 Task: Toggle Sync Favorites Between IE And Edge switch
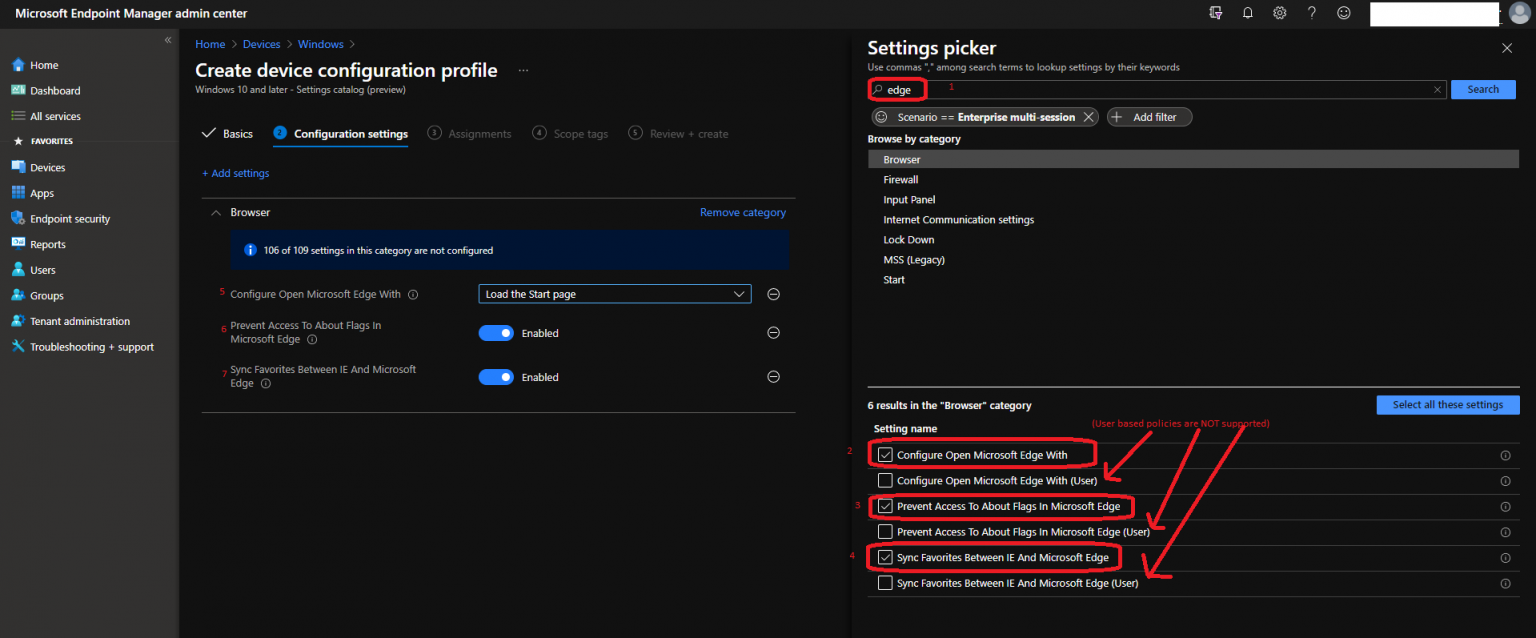tap(496, 377)
